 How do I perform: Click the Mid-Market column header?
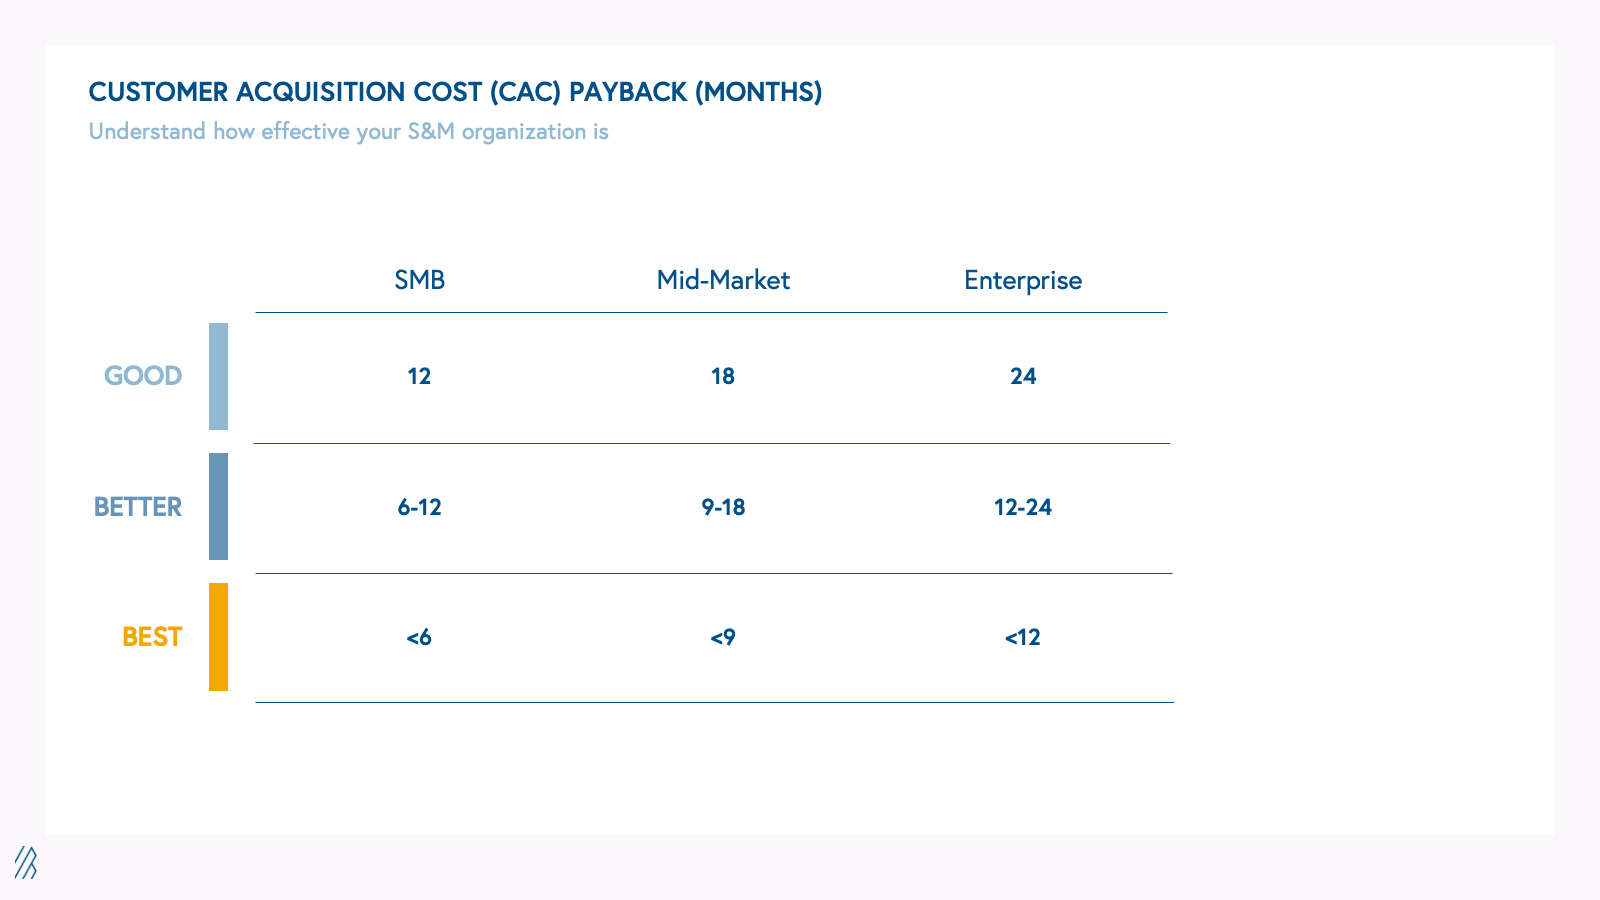pos(723,280)
